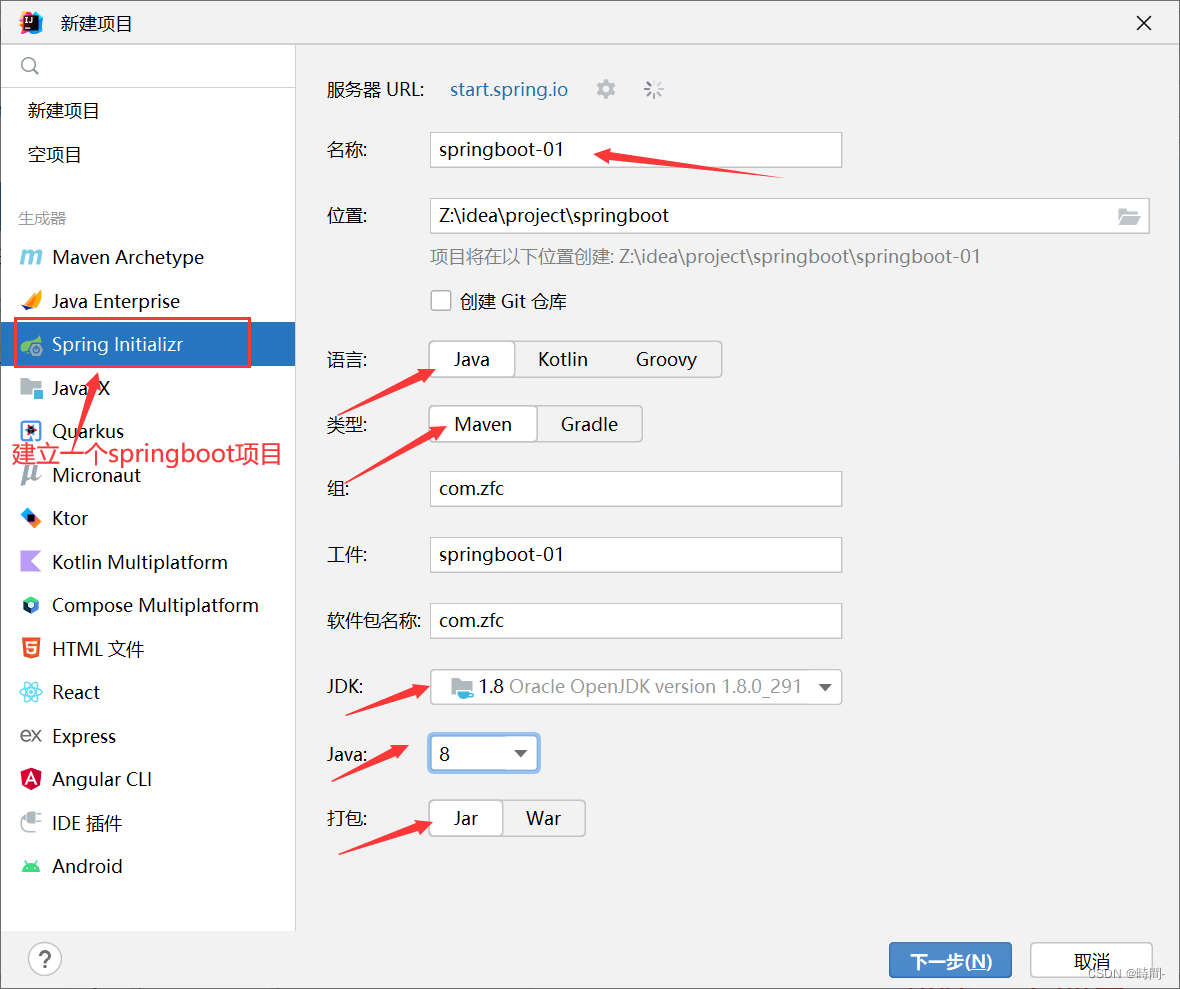Enable the create Git repository checkbox
1180x989 pixels.
tap(441, 301)
